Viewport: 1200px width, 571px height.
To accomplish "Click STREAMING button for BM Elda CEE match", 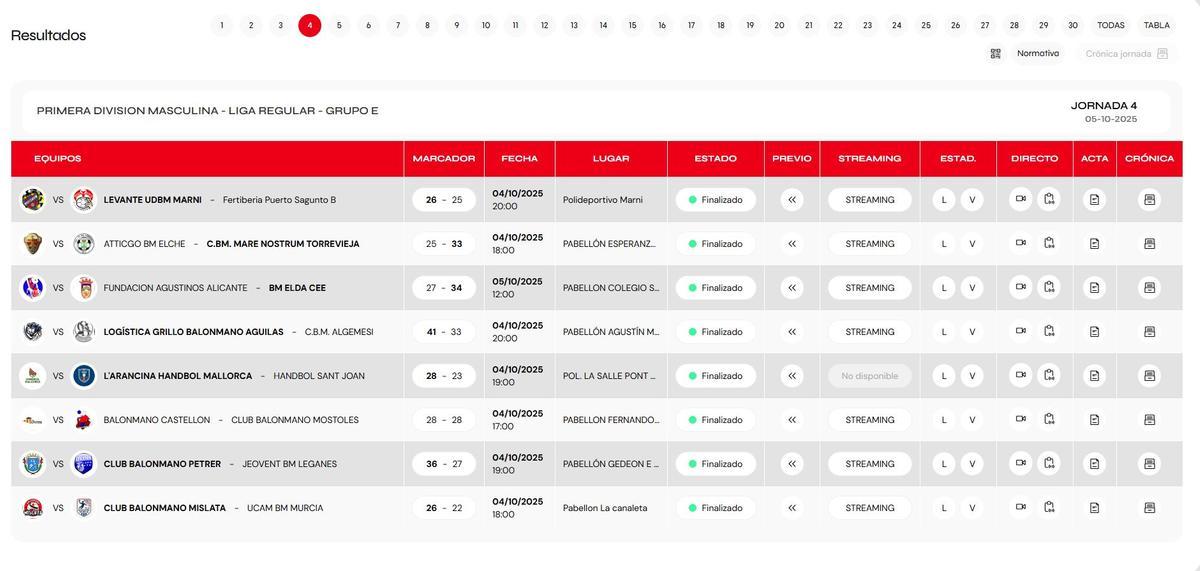I will tap(869, 288).
